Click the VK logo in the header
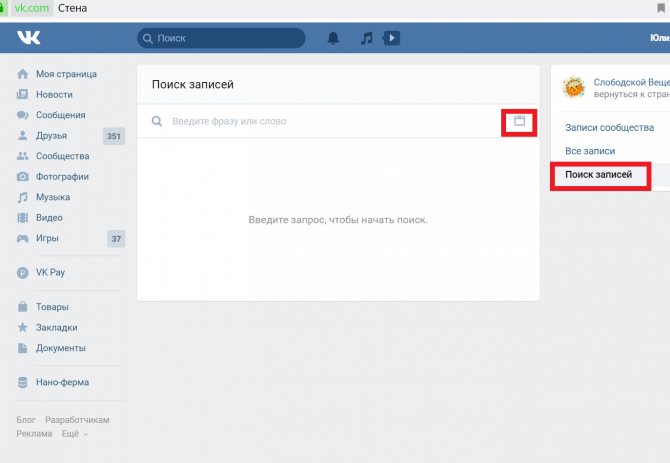670x463 pixels. [x=27, y=38]
